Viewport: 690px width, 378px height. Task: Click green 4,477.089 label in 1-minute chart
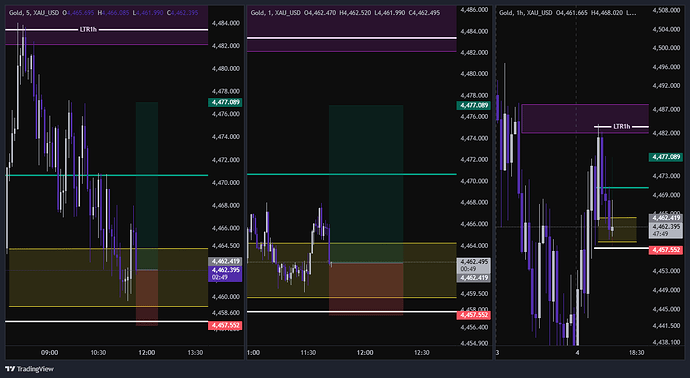473,105
